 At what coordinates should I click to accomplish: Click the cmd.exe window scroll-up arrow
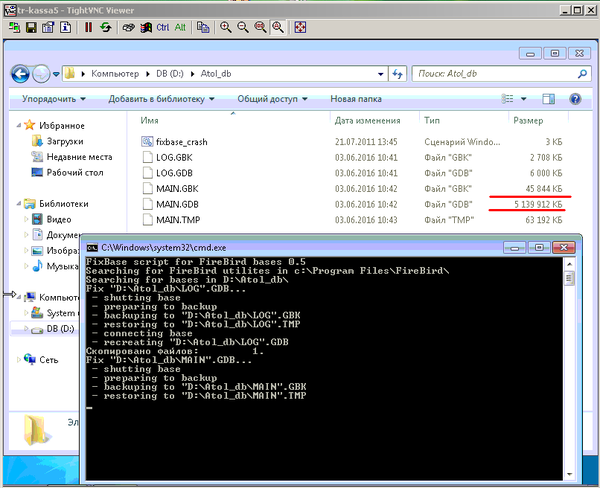(569, 264)
